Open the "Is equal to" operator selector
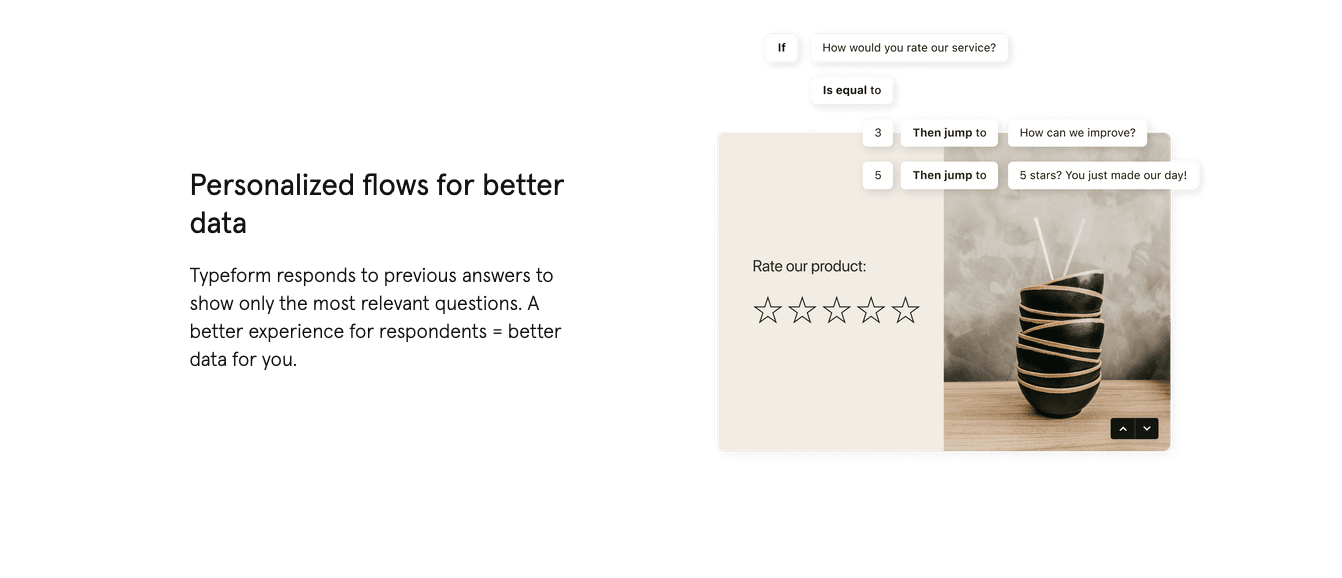 point(851,90)
